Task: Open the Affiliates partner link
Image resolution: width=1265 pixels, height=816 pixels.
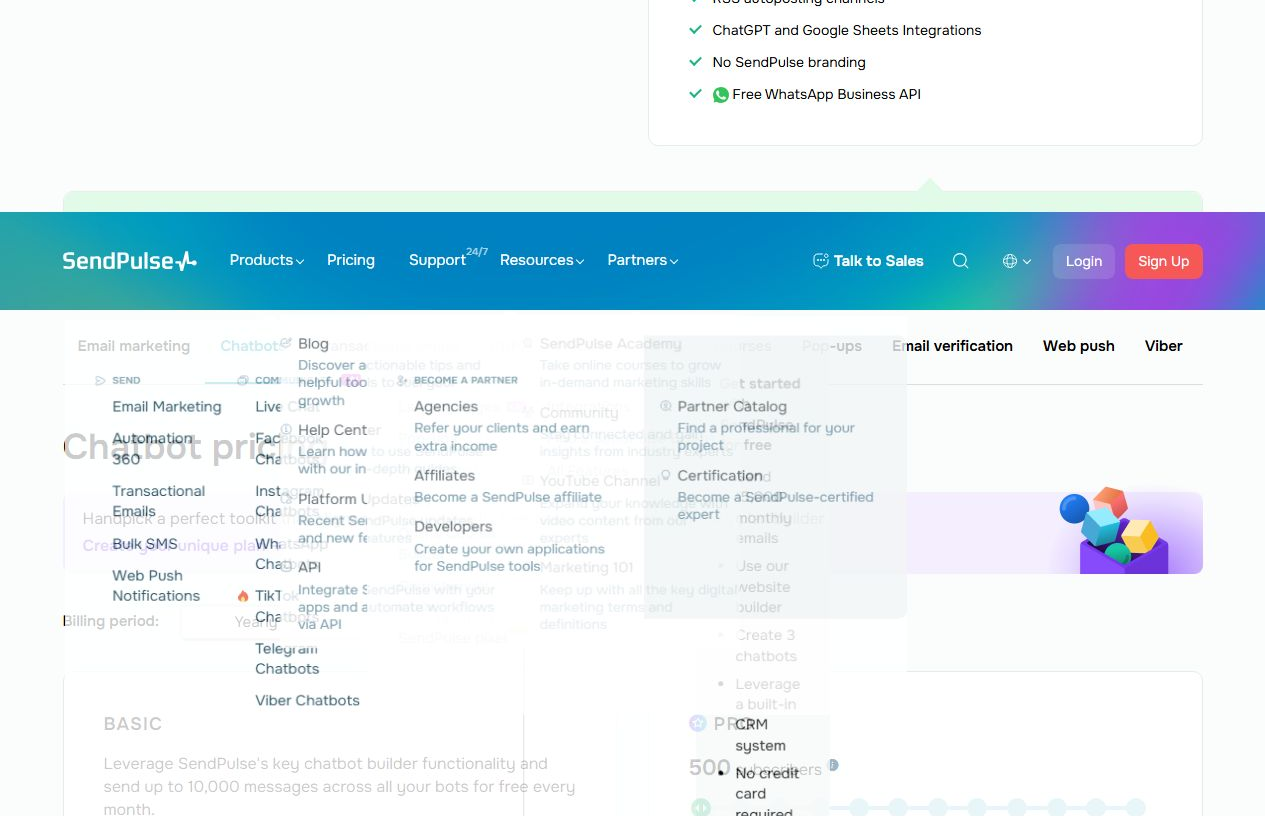Action: pyautogui.click(x=445, y=475)
